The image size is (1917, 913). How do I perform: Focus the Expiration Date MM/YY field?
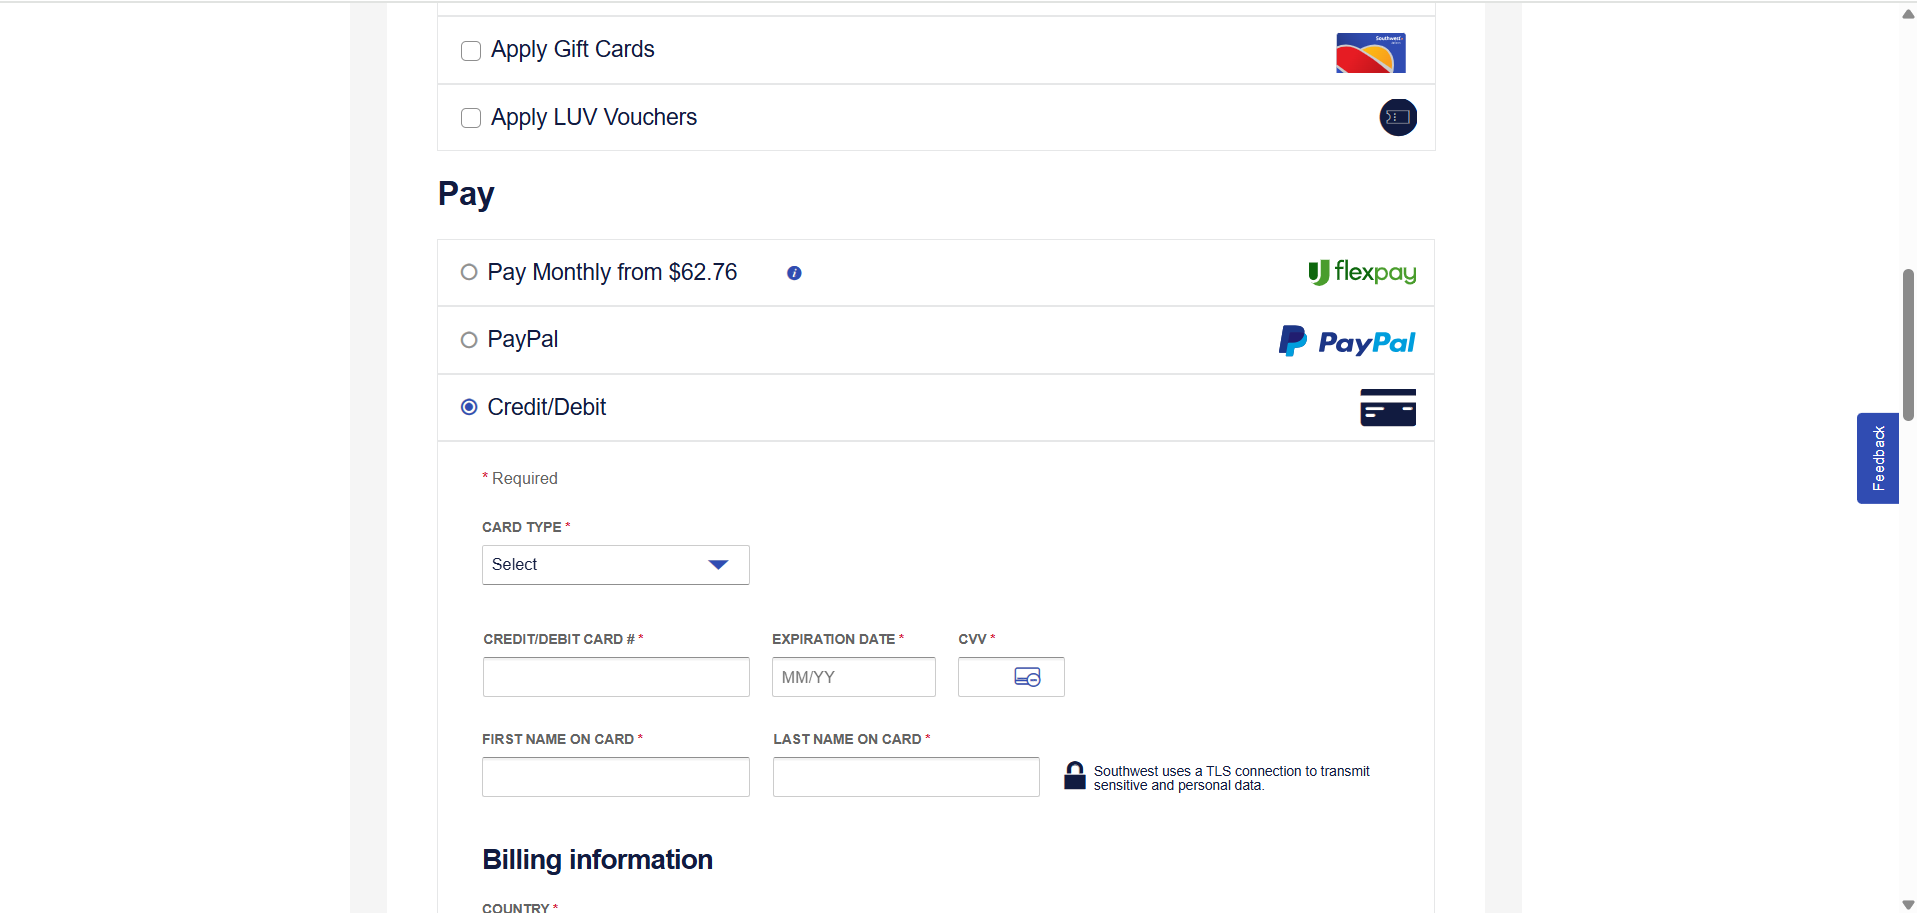click(x=853, y=677)
